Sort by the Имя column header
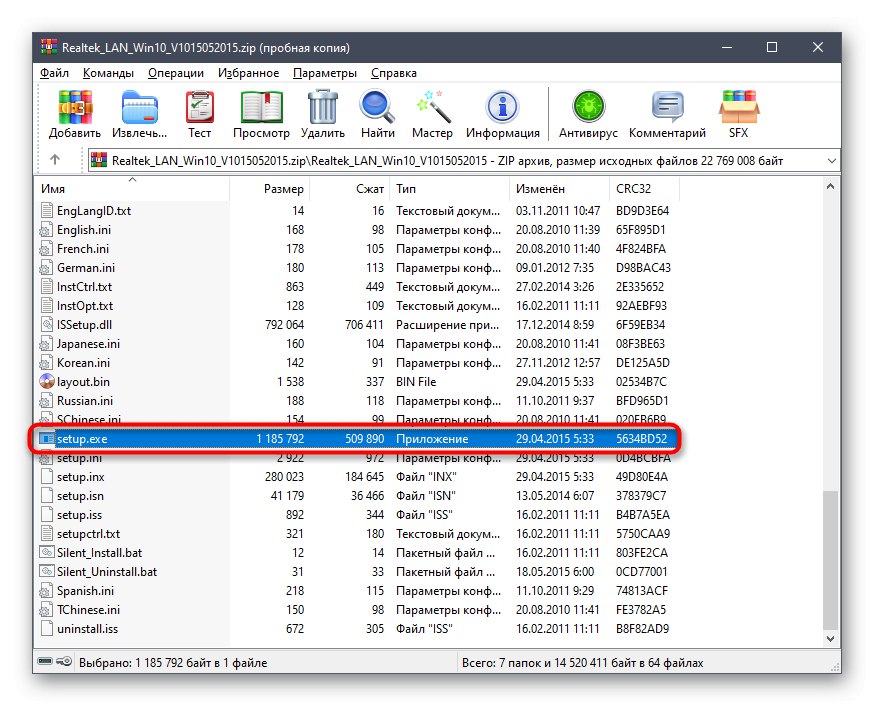Image resolution: width=874 pixels, height=706 pixels. pos(133,188)
